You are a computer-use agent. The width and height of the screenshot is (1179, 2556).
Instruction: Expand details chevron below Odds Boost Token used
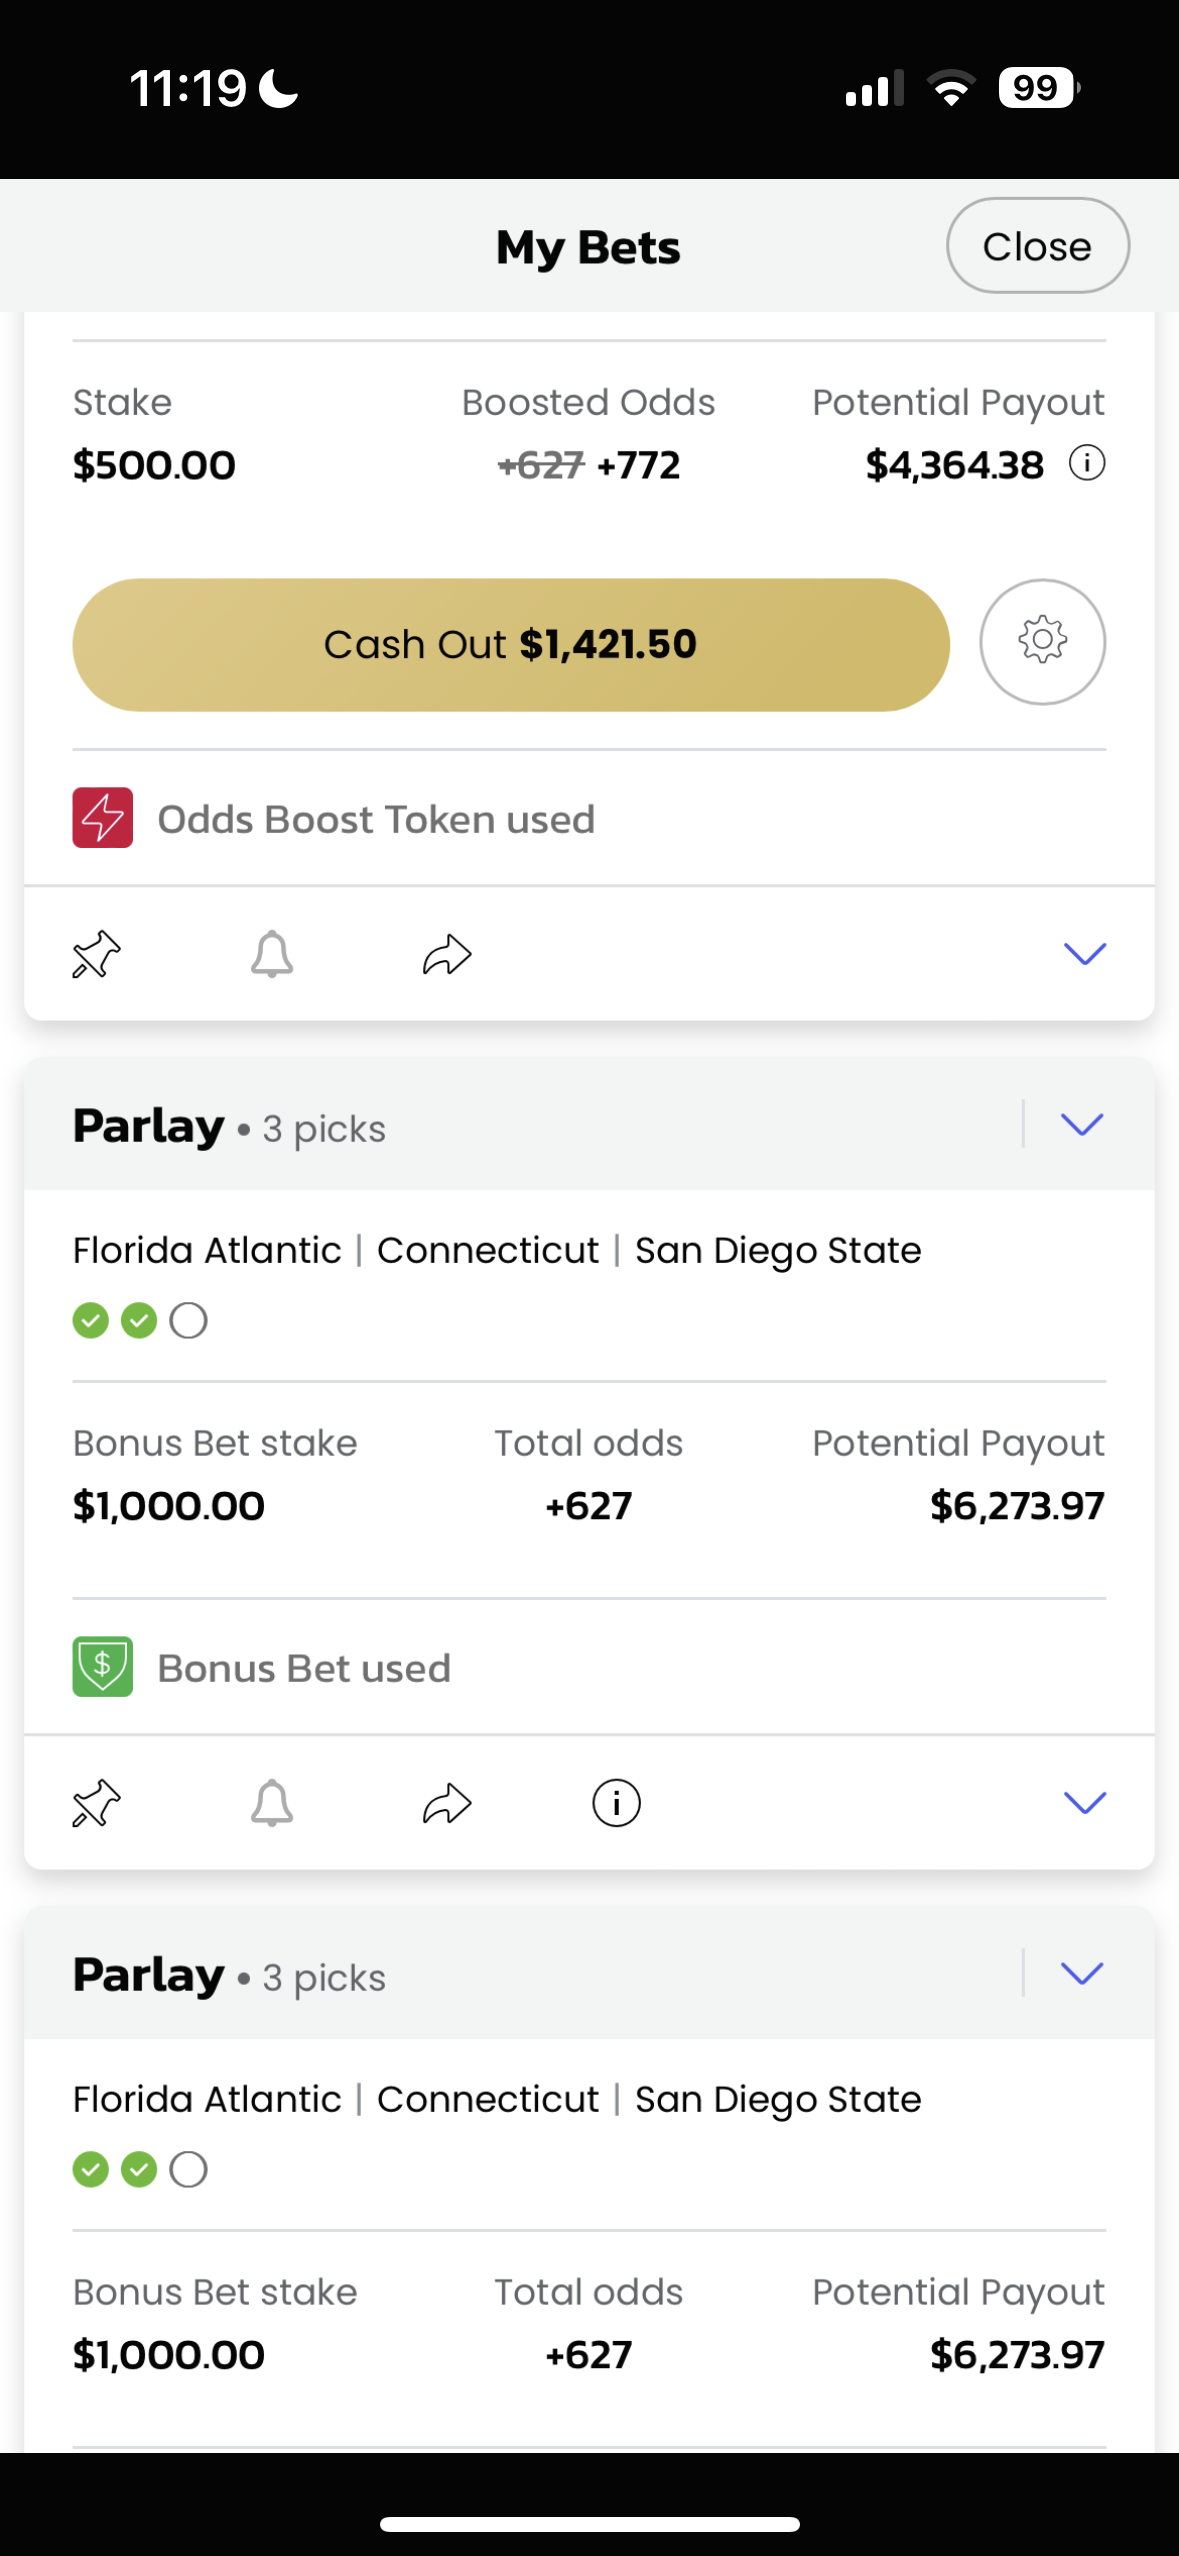(1084, 954)
